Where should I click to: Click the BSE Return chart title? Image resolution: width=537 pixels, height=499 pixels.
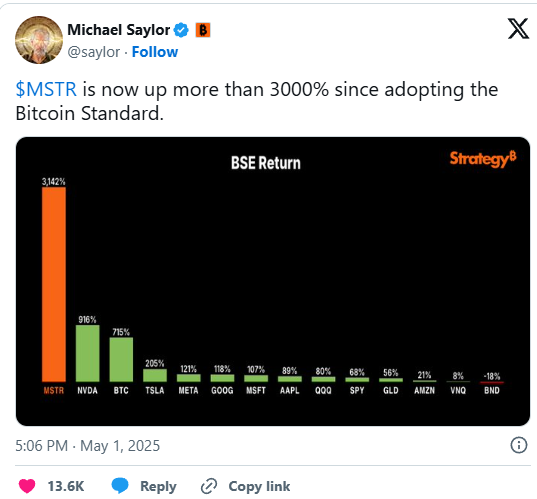[x=266, y=163]
